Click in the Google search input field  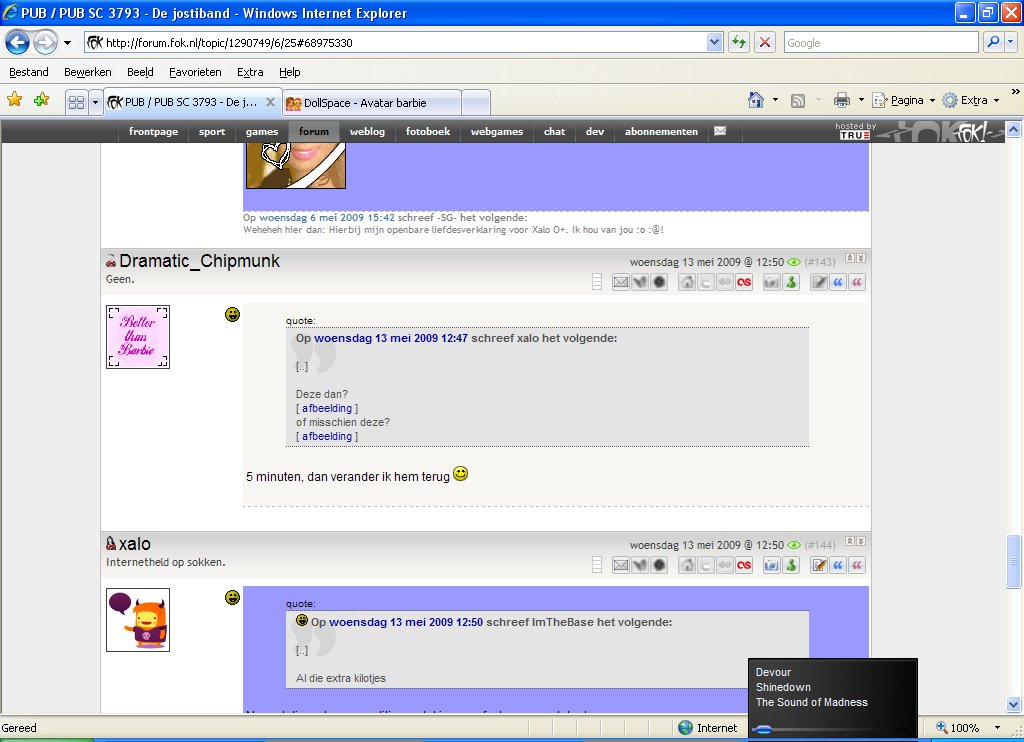click(x=880, y=42)
